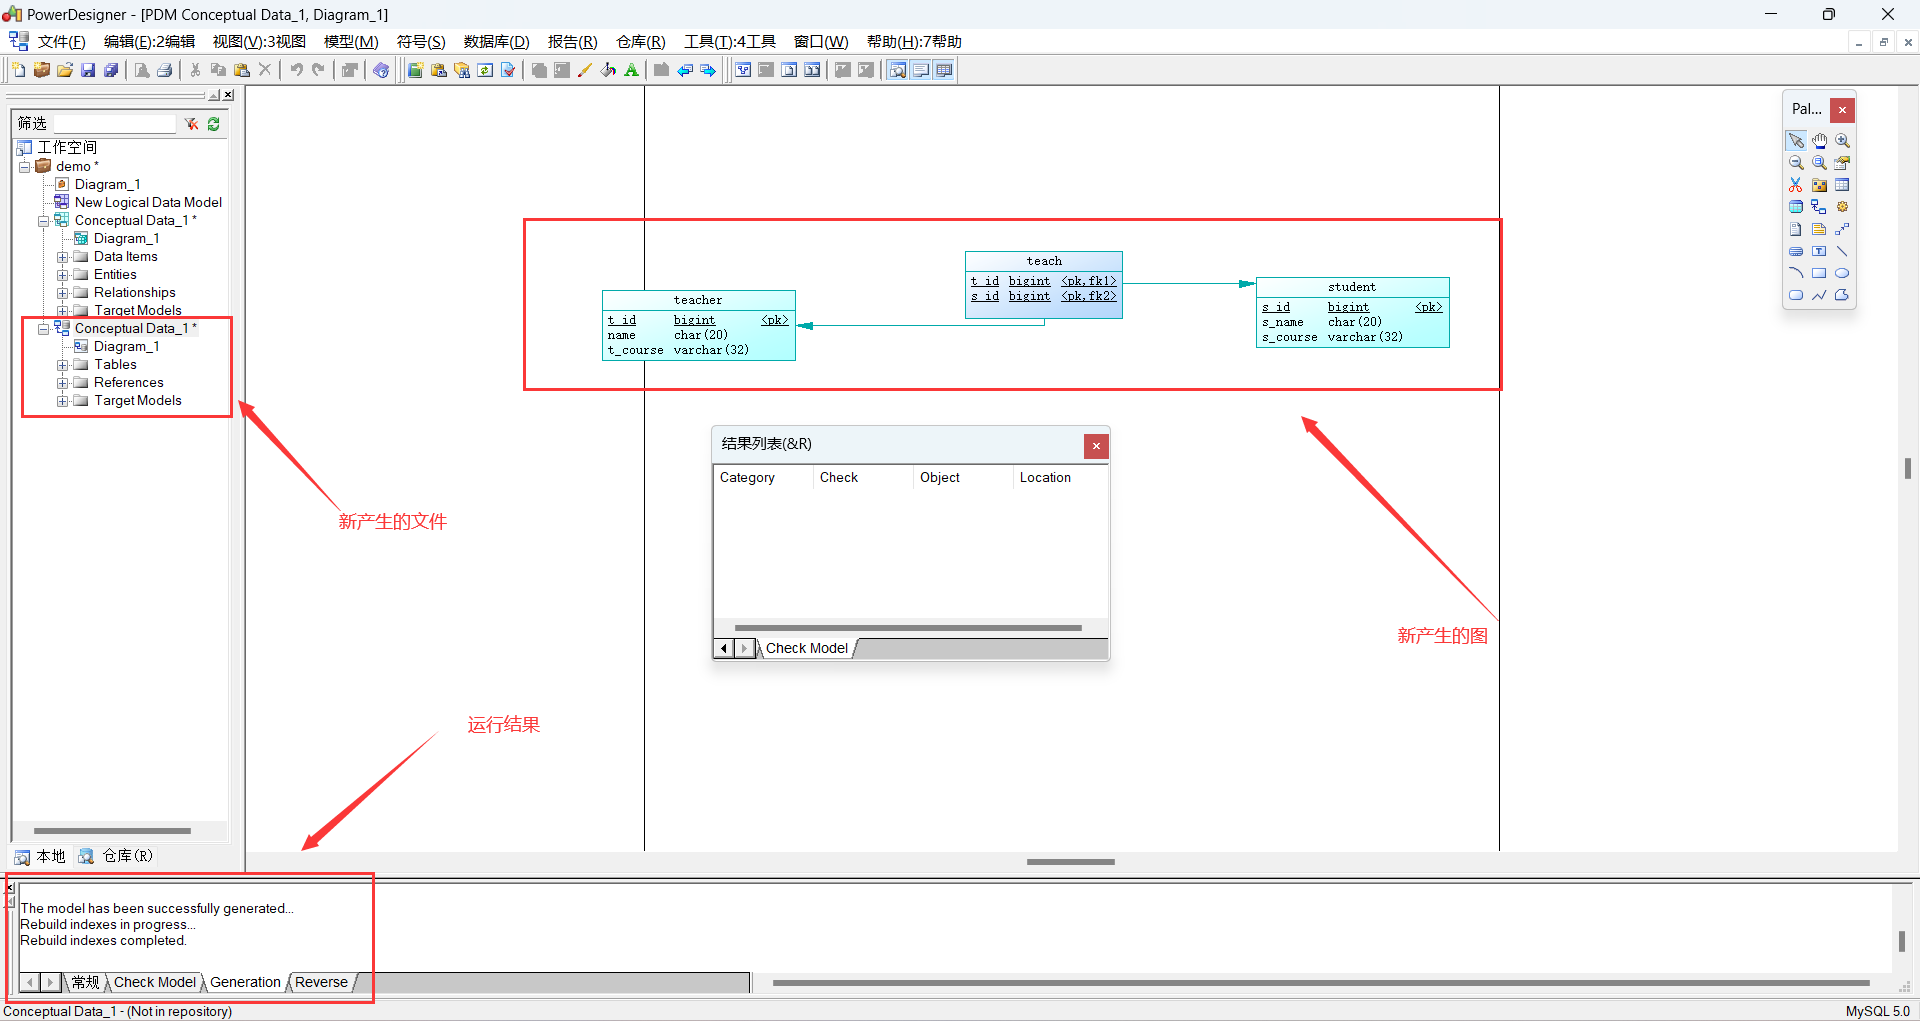The image size is (1920, 1021).
Task: Expand the Entities folder
Action: coord(62,275)
